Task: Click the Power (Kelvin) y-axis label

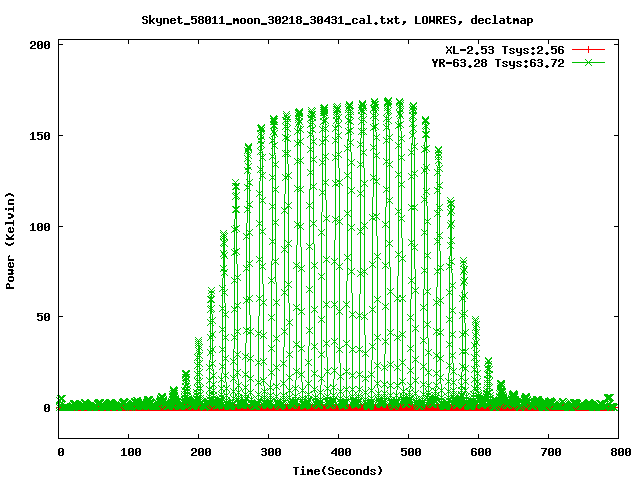Action: (x=10, y=241)
